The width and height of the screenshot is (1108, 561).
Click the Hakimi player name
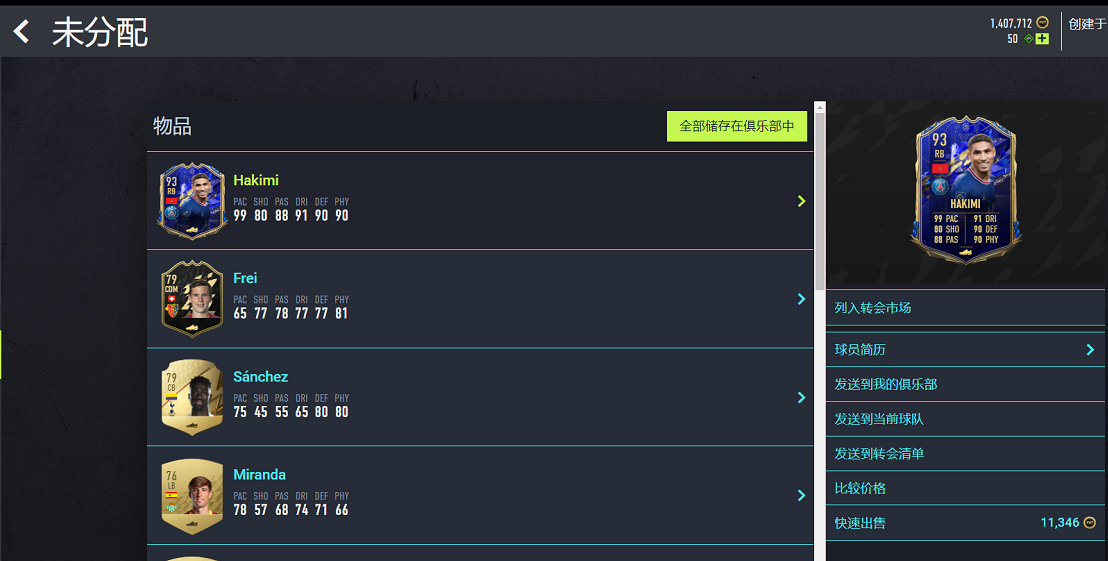click(x=256, y=180)
